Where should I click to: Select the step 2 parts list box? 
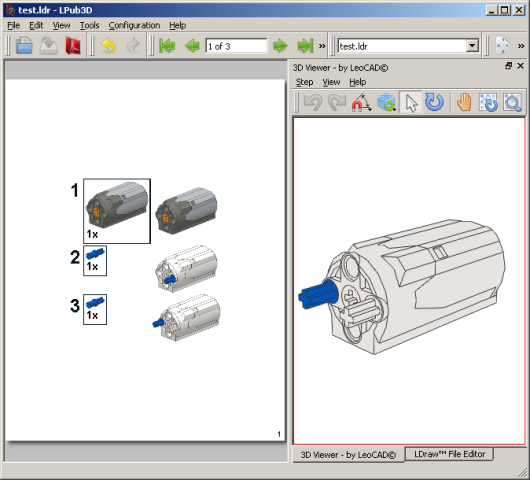[x=95, y=261]
